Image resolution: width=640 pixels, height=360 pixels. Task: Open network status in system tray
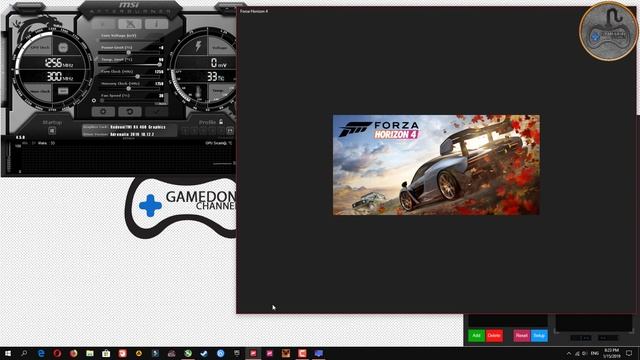577,353
